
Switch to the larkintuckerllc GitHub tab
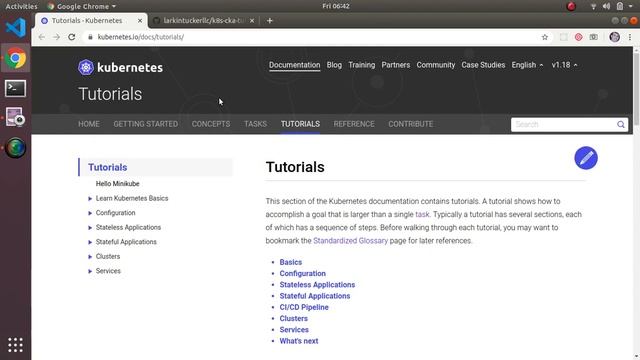point(203,20)
